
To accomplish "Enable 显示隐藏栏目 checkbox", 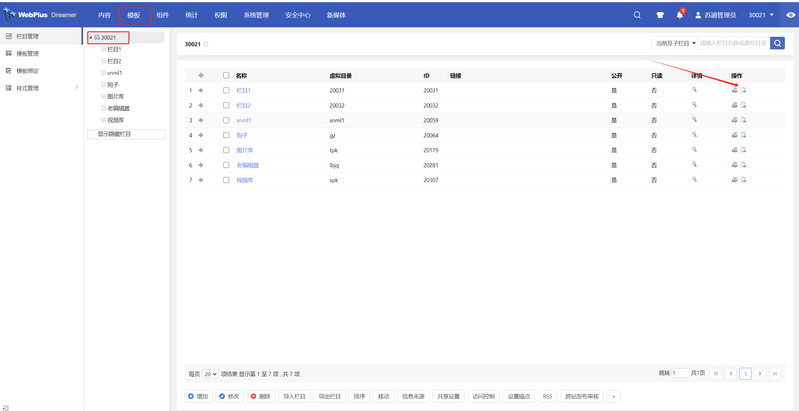I will tap(92, 134).
